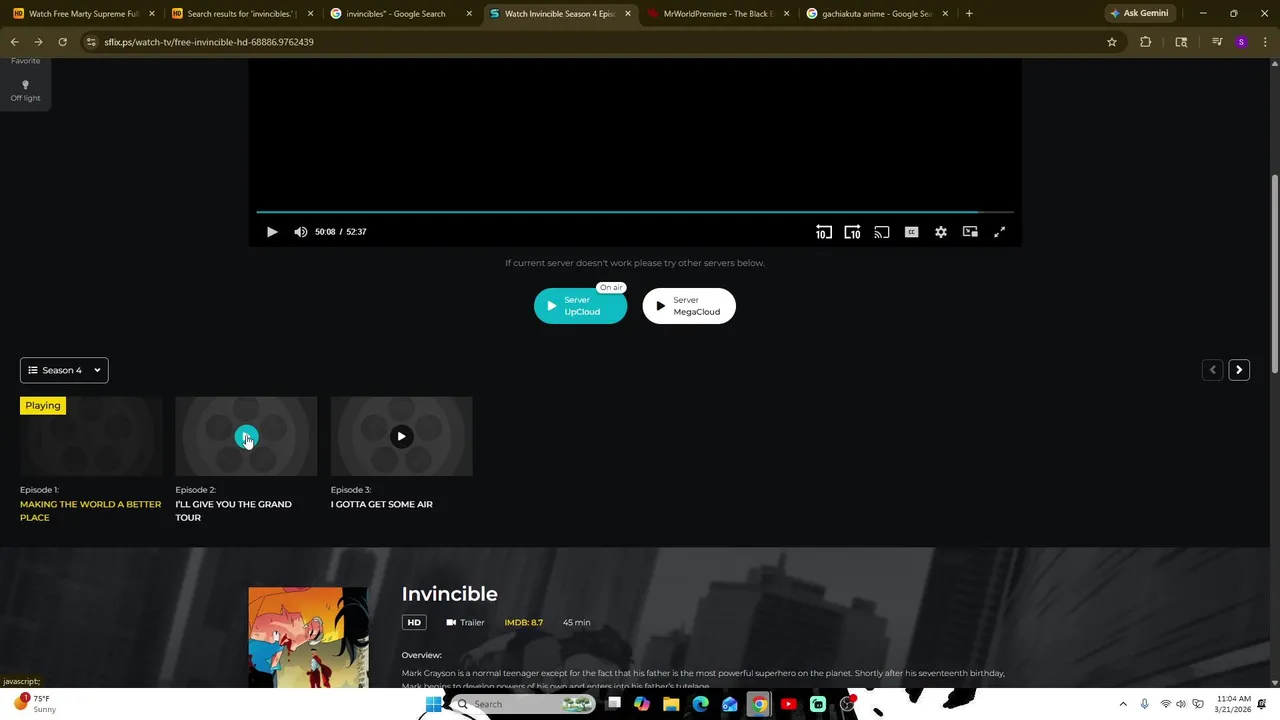
Task: Open Chrome extensions menu
Action: tap(1146, 42)
